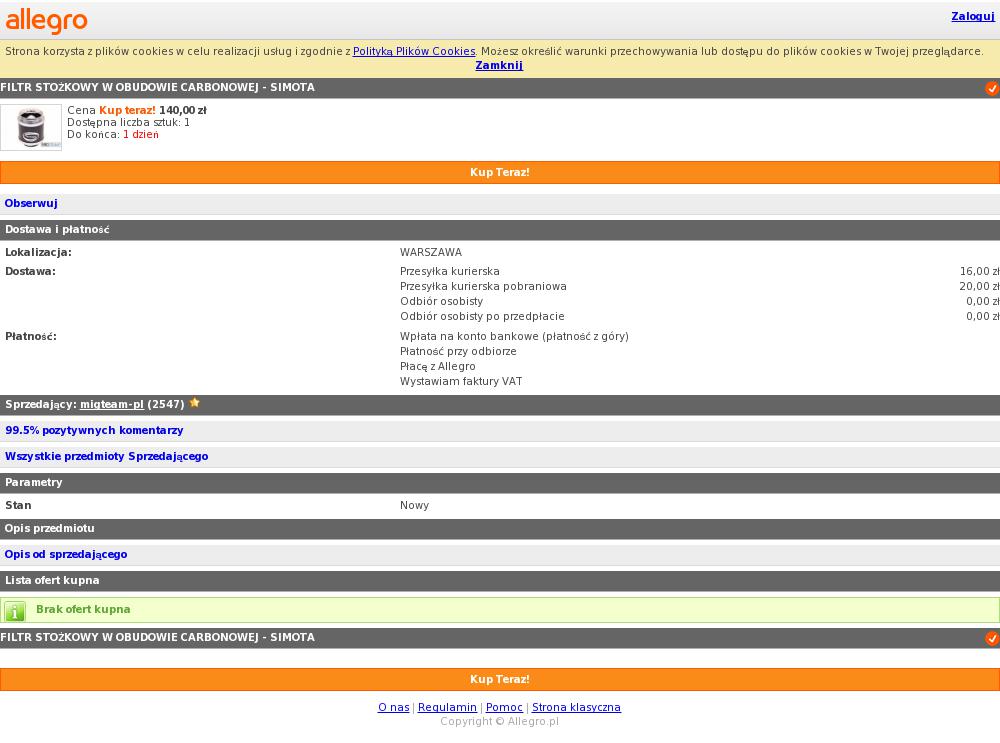This screenshot has height=743, width=1000.
Task: Open seller profile migteam-pl
Action: pos(112,404)
